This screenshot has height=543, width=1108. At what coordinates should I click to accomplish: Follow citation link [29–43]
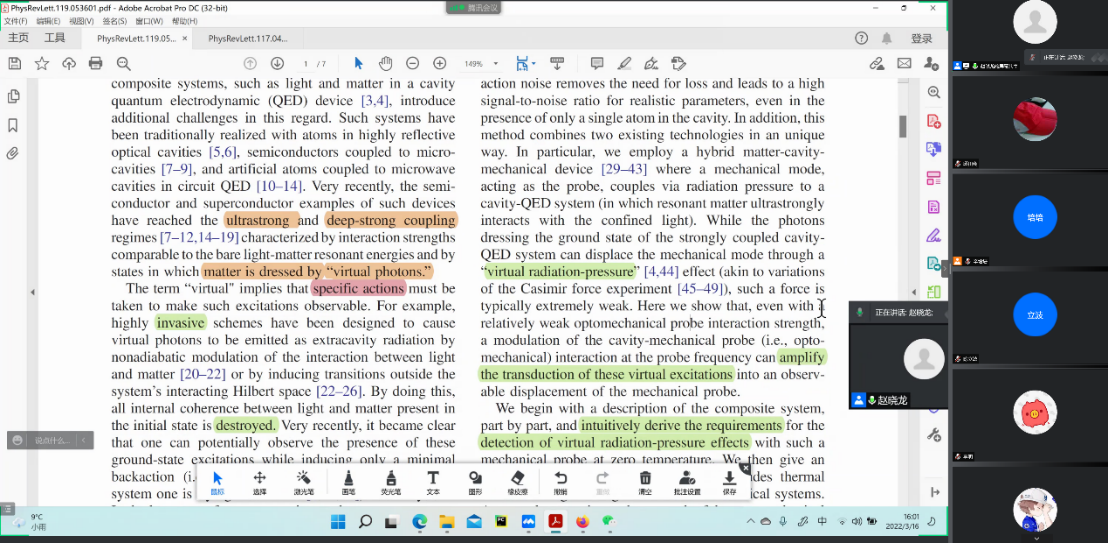pyautogui.click(x=624, y=169)
